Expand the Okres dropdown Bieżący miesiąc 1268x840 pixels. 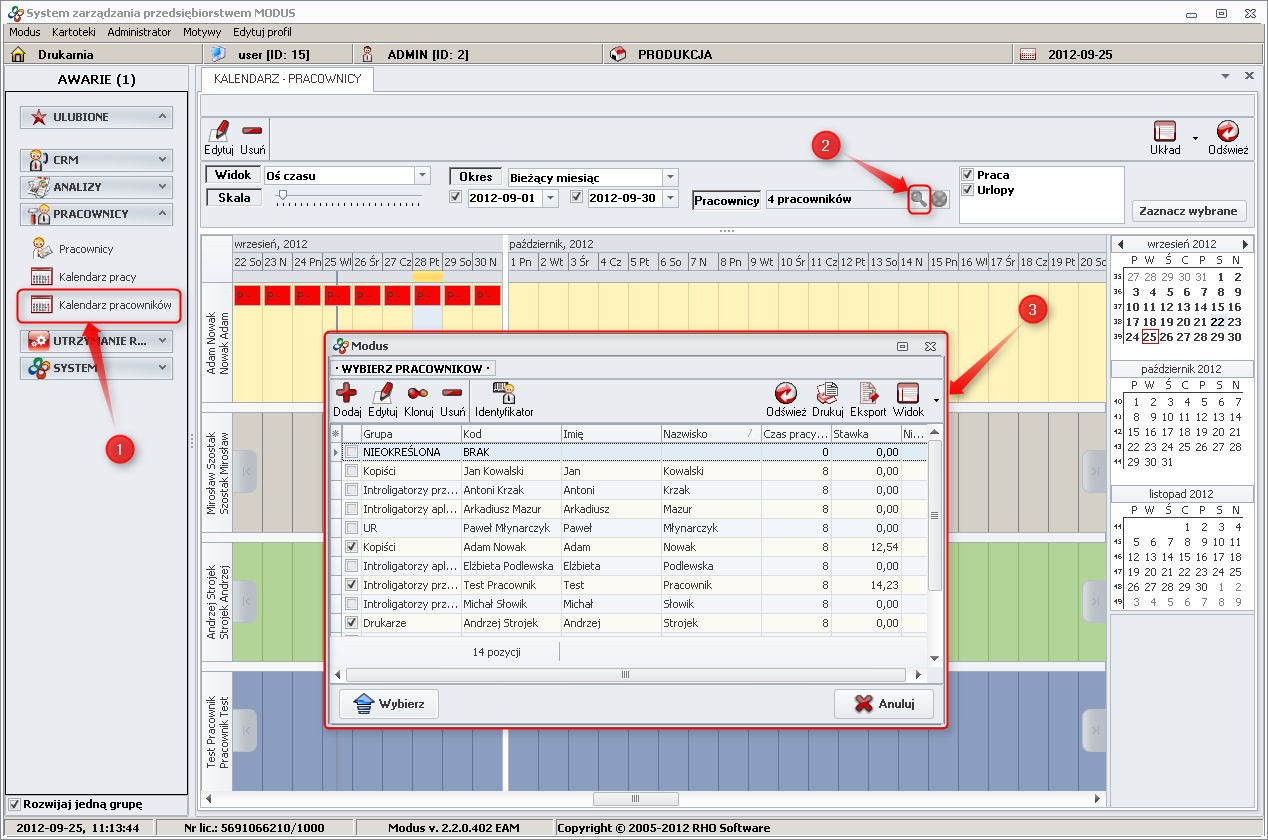(670, 177)
